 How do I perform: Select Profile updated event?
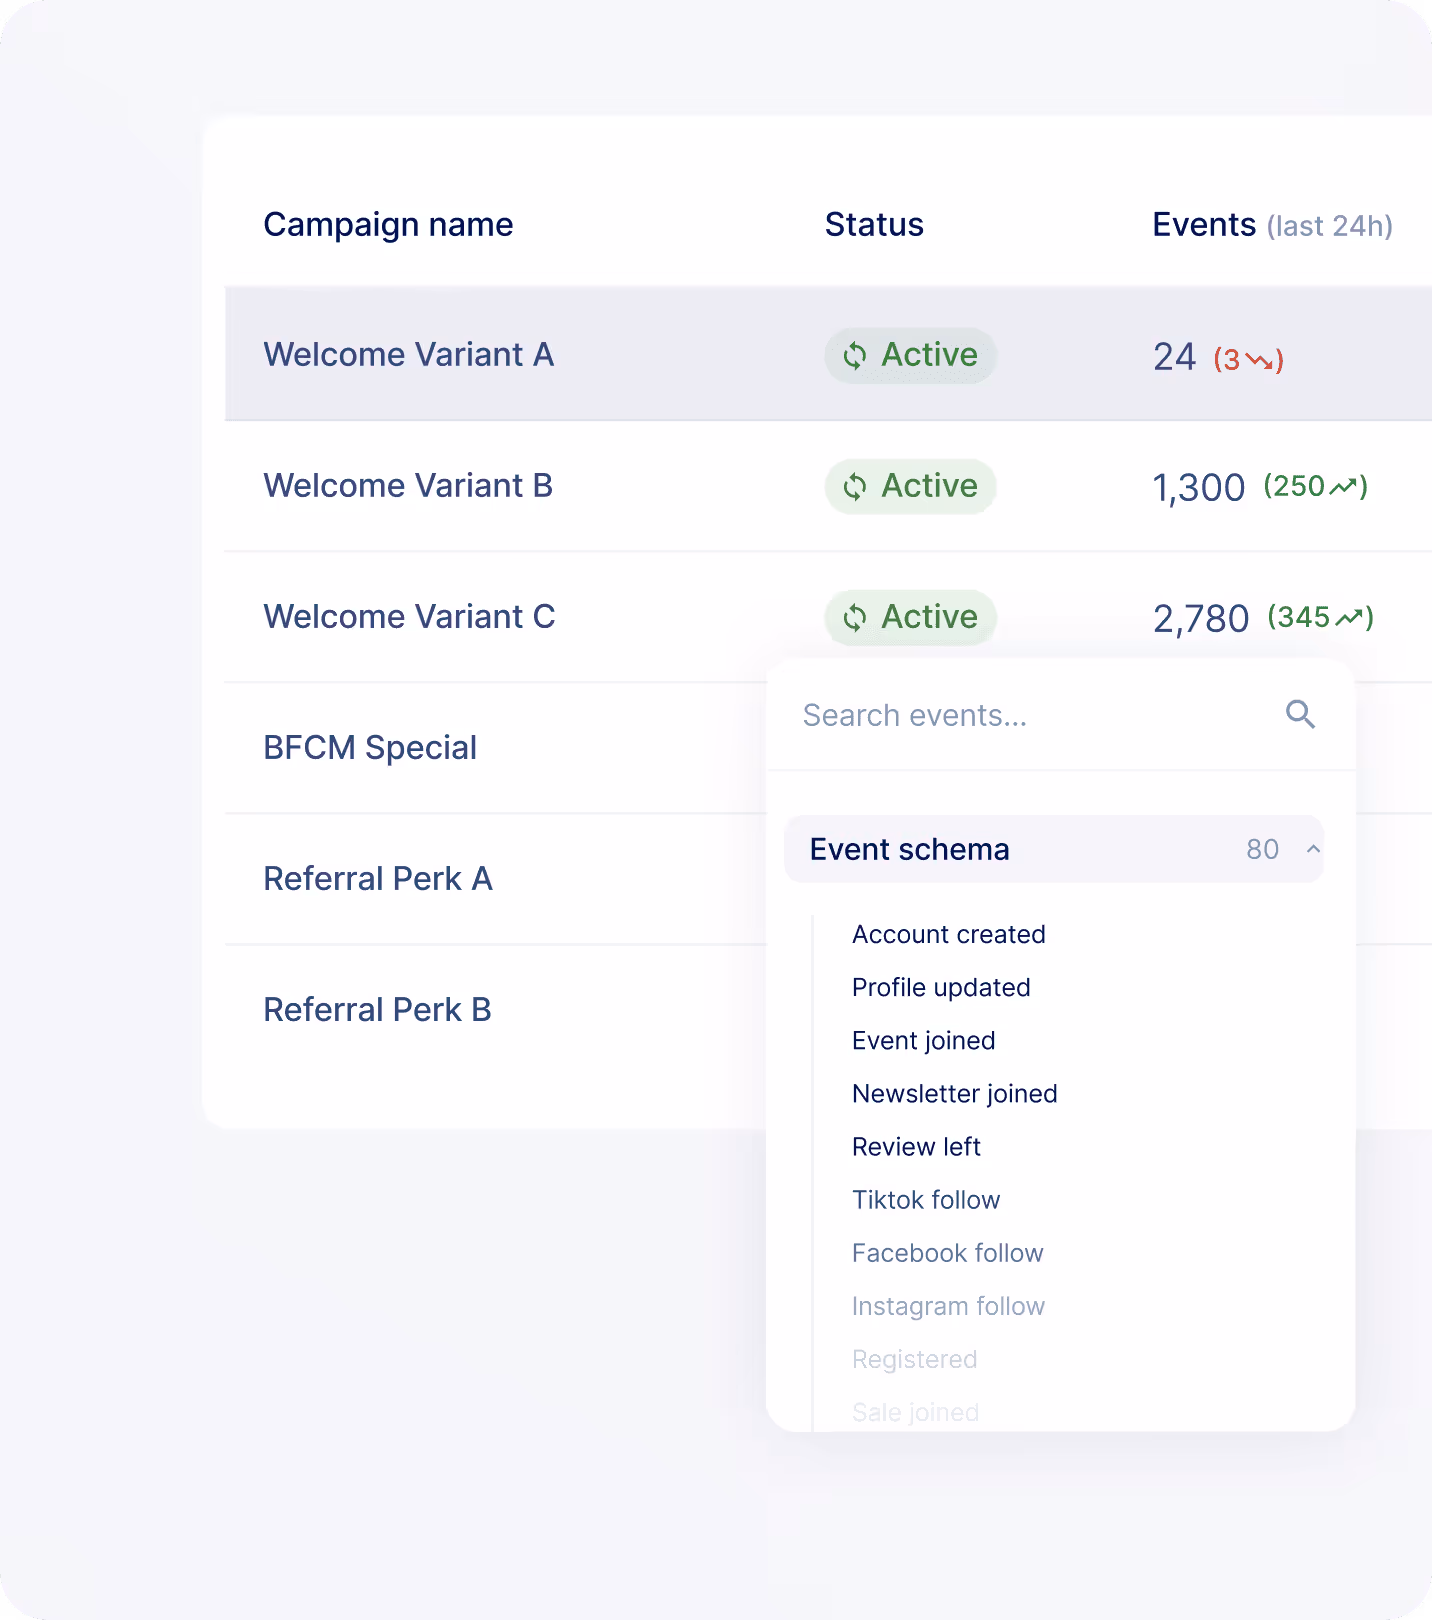pos(941,987)
